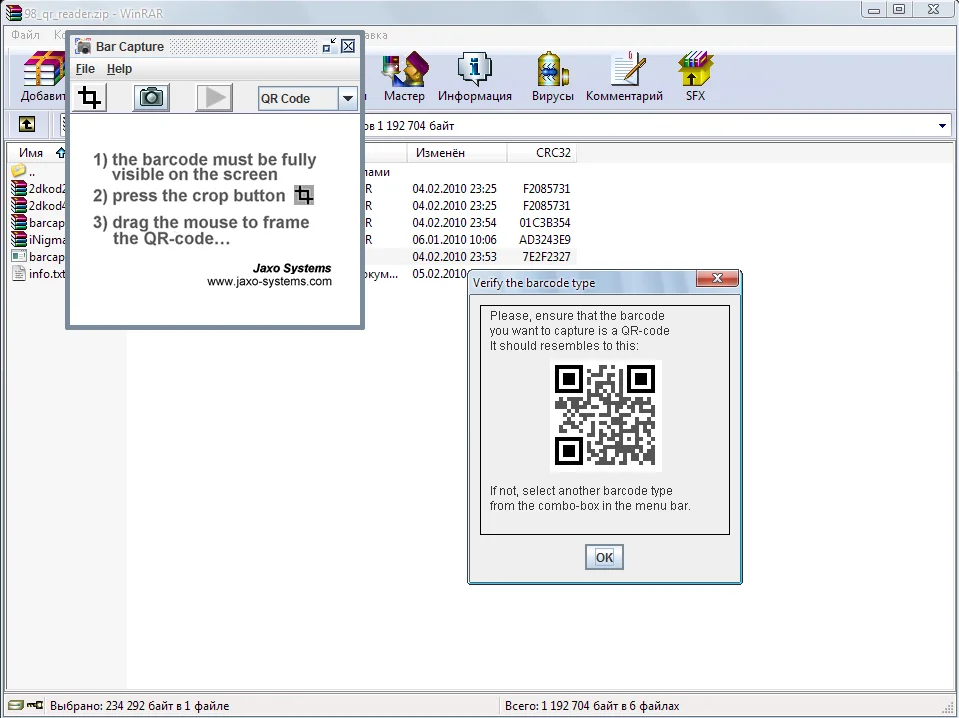This screenshot has width=959, height=718.
Task: Click the sample QR code image in dialog
Action: (x=605, y=416)
